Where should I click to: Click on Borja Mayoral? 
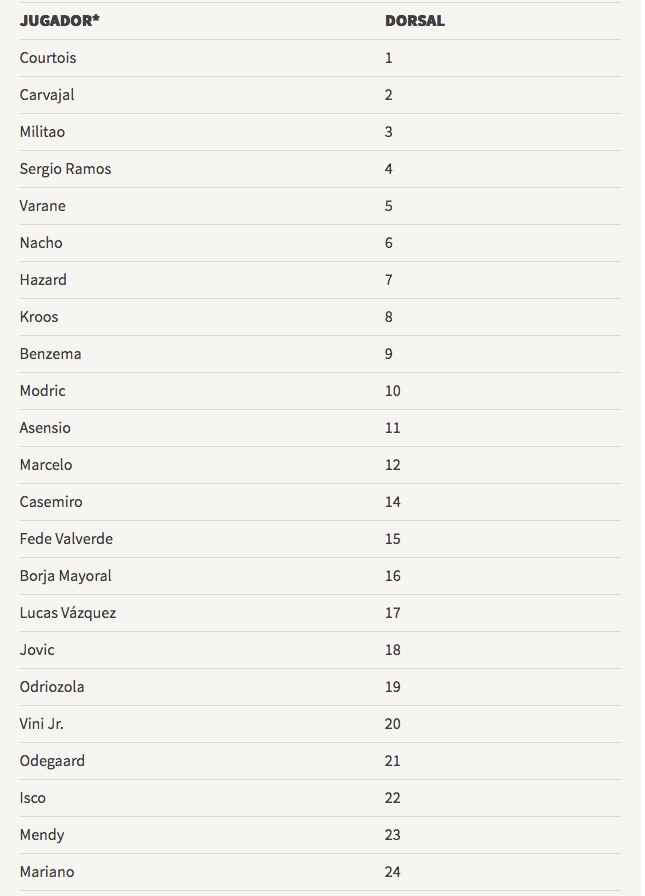pos(65,576)
